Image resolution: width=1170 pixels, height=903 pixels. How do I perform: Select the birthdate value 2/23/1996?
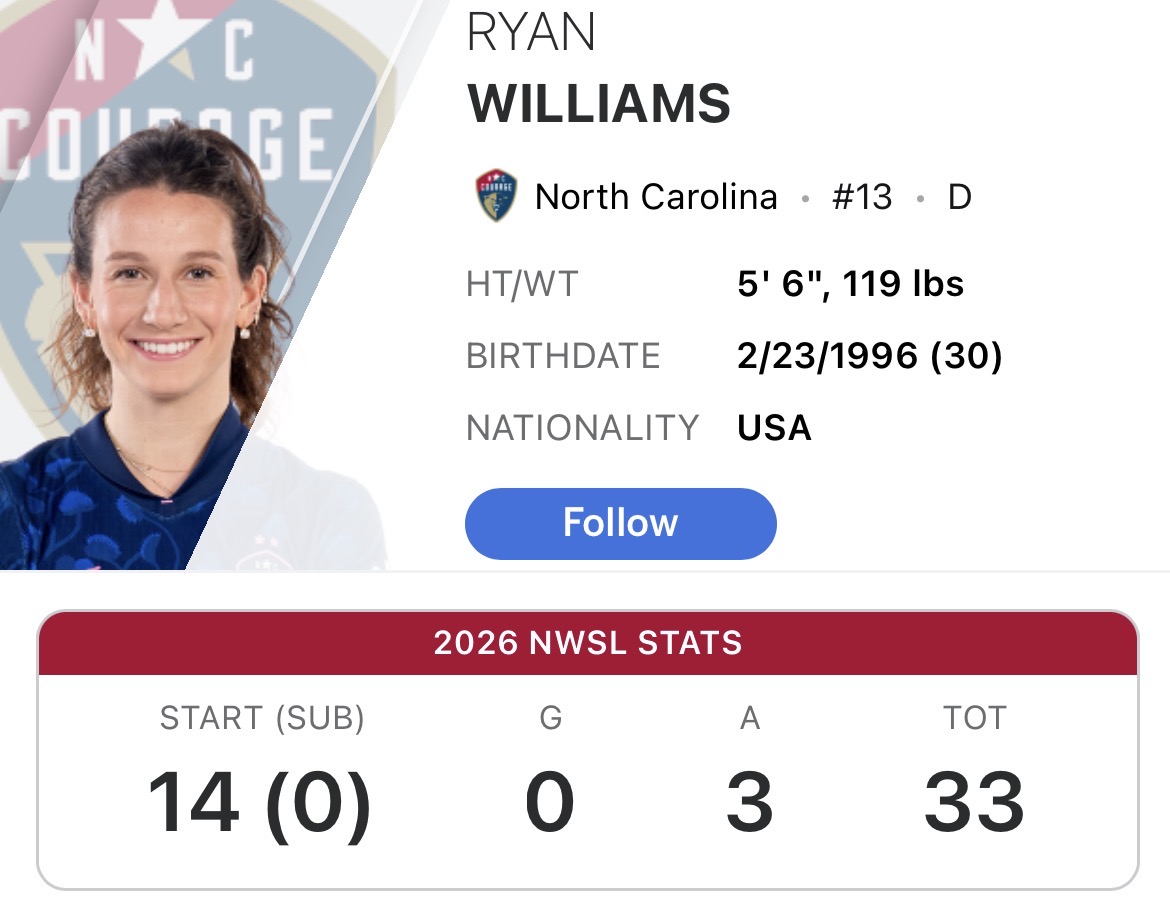(x=828, y=355)
